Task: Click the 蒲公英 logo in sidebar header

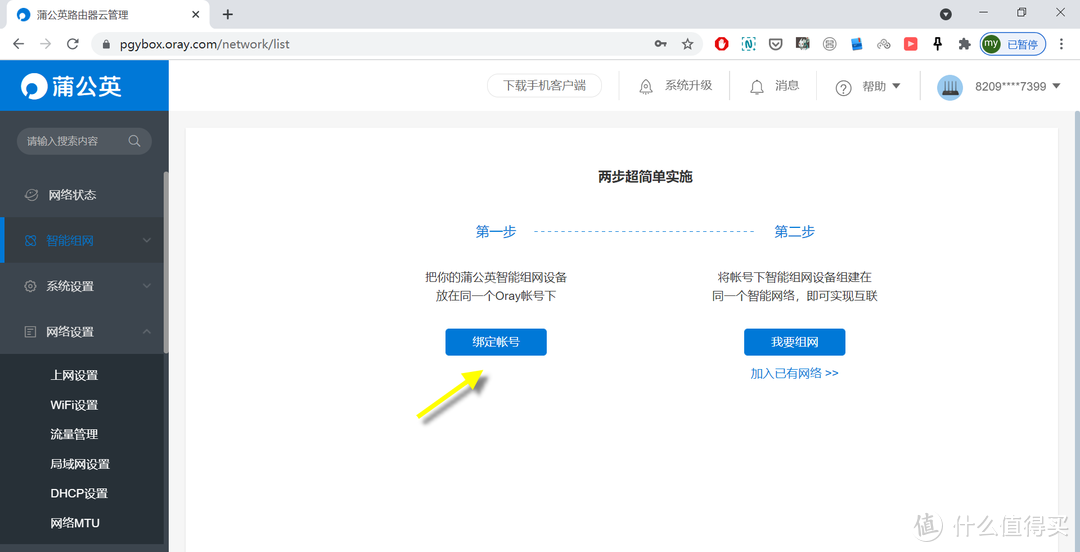Action: (x=72, y=85)
